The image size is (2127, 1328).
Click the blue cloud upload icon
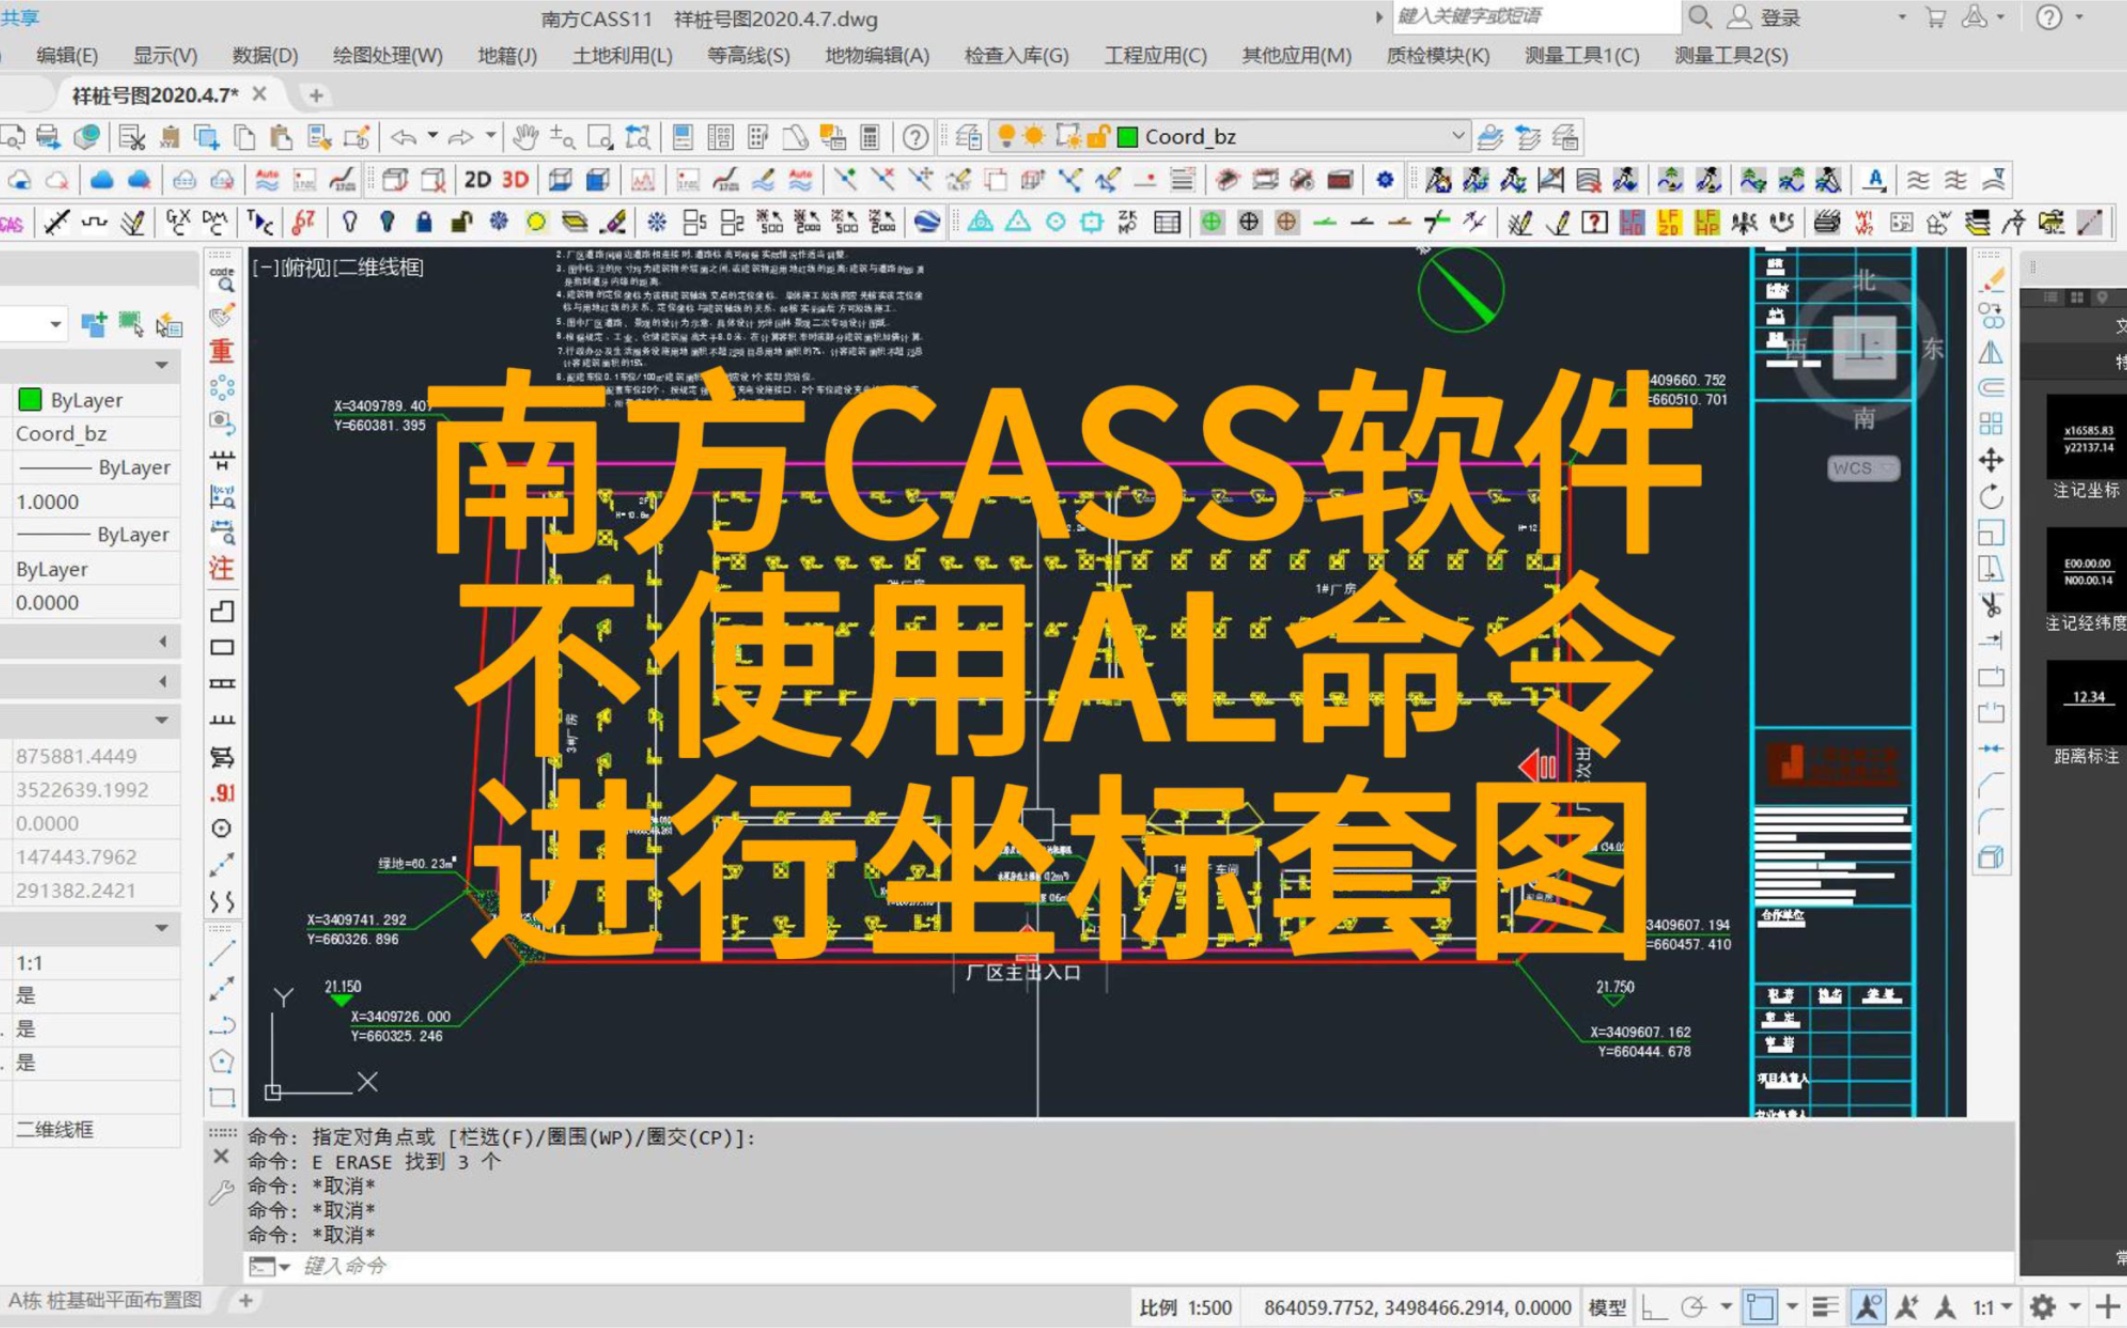(102, 180)
